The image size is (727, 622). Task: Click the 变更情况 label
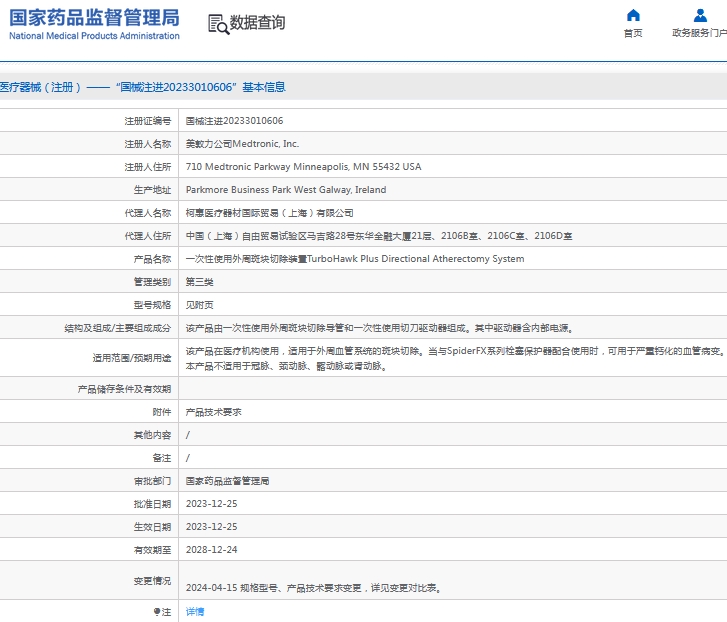coord(152,581)
